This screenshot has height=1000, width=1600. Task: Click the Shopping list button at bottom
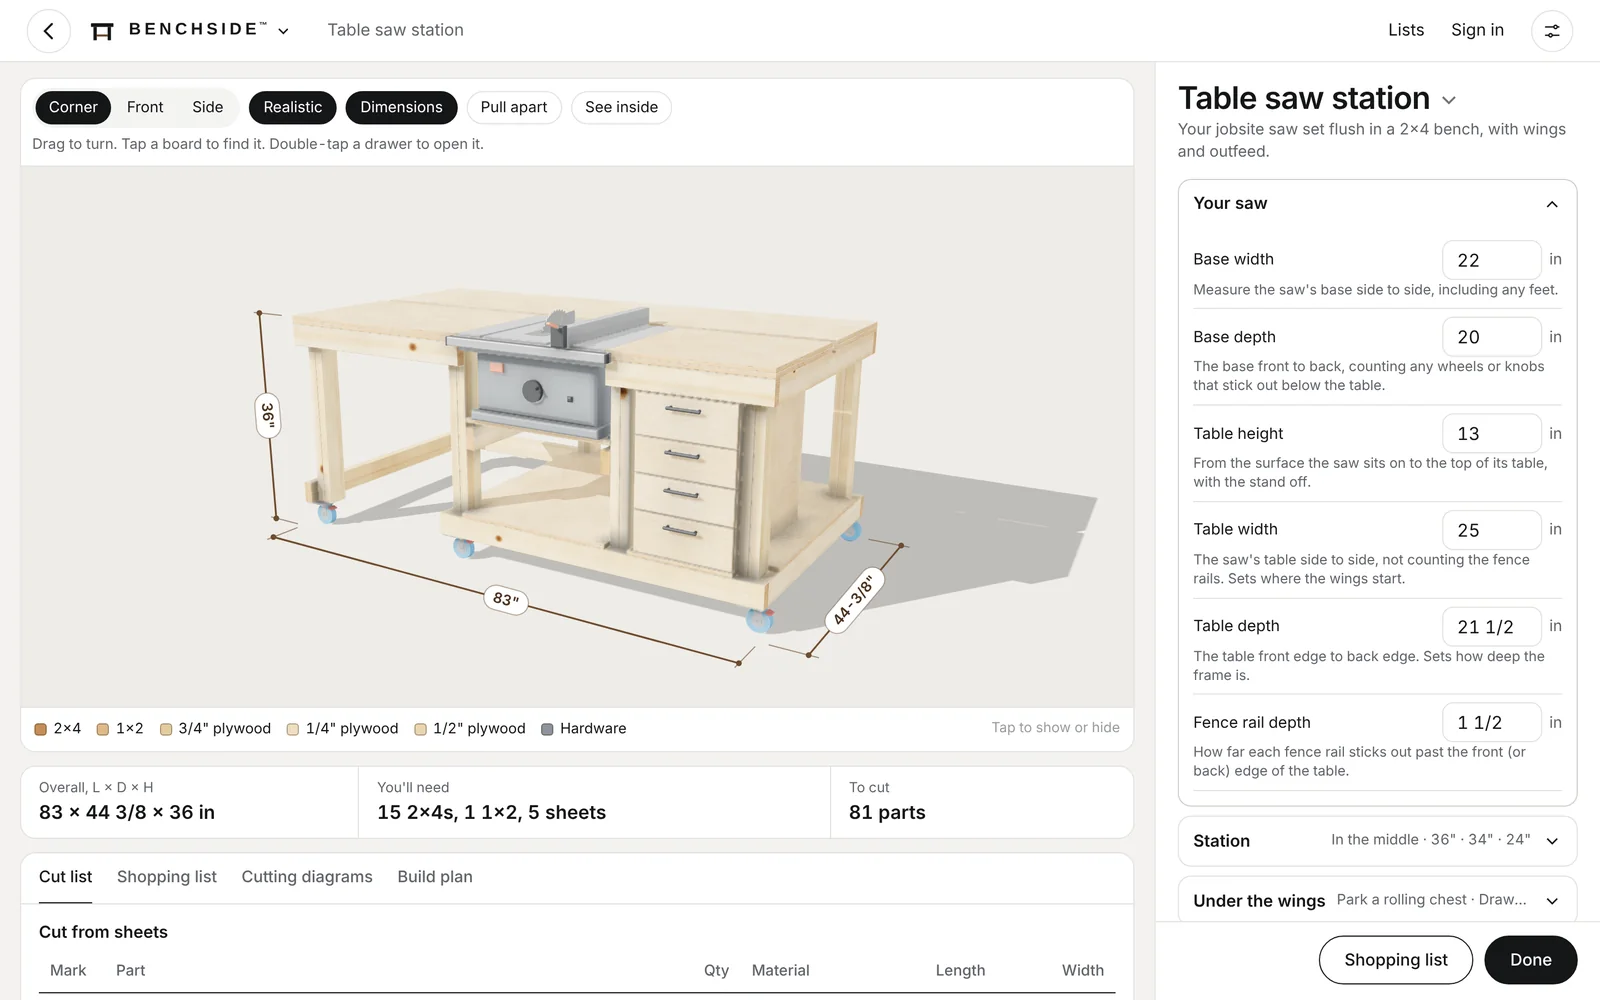(1396, 960)
